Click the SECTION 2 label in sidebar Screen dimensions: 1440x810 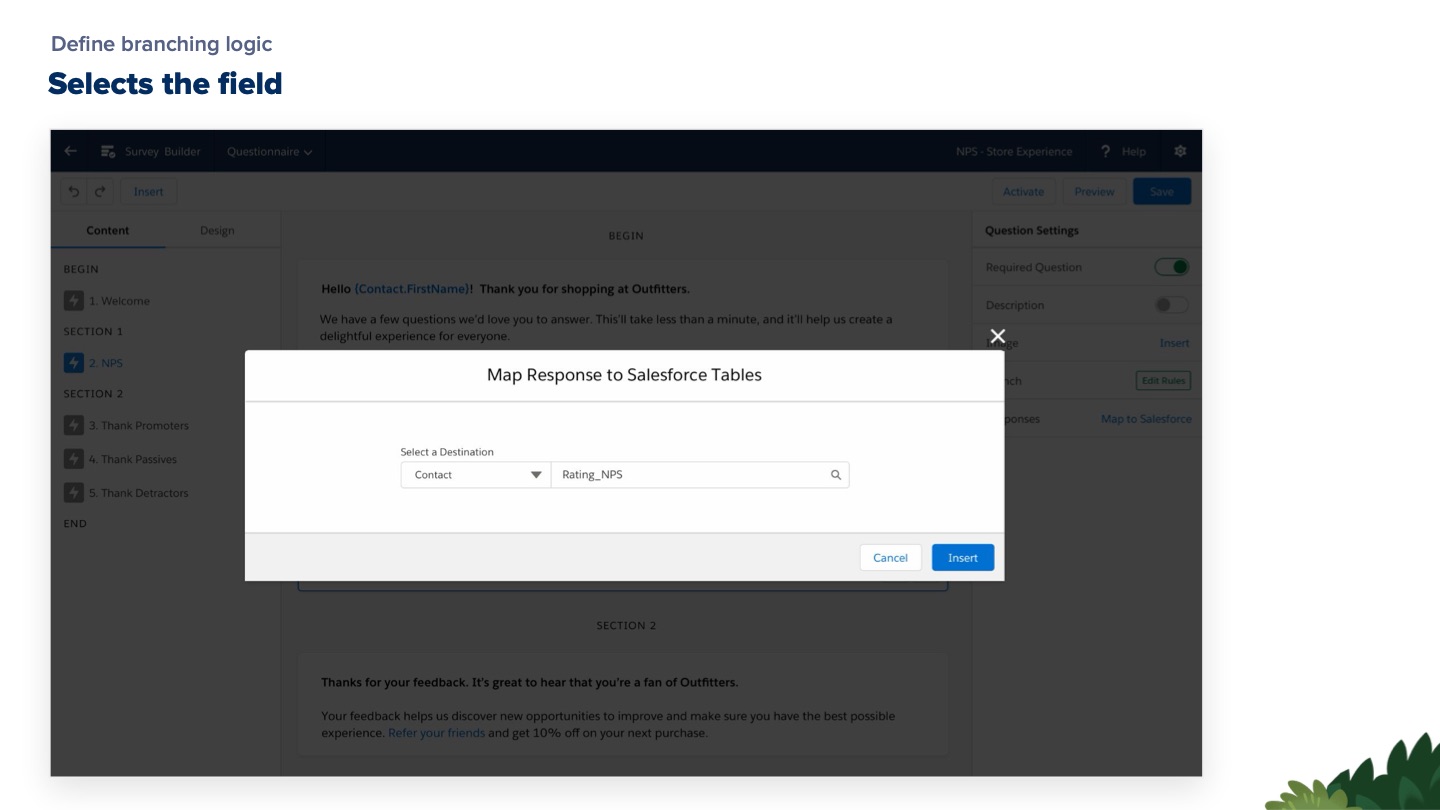(94, 394)
